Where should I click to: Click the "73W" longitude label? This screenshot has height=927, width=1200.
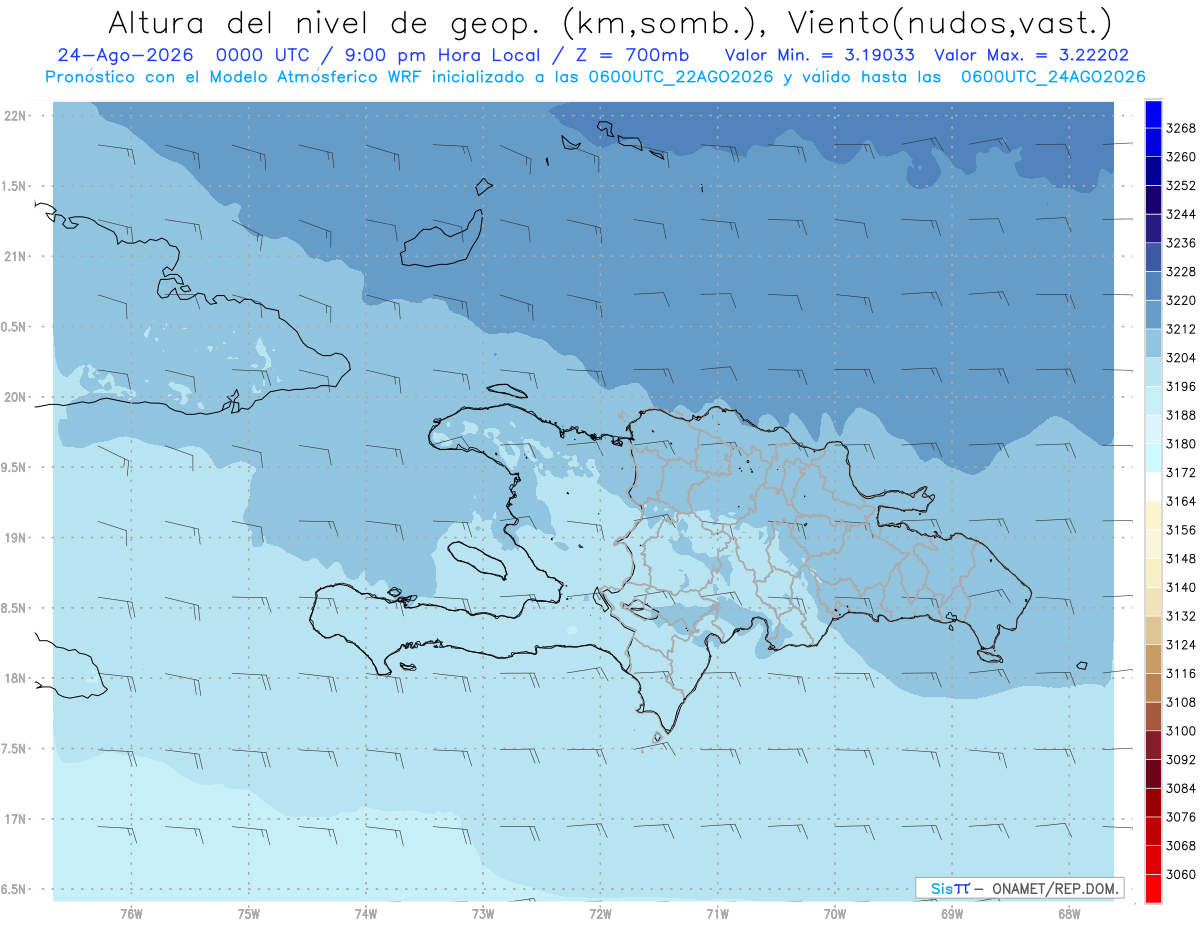pos(483,914)
